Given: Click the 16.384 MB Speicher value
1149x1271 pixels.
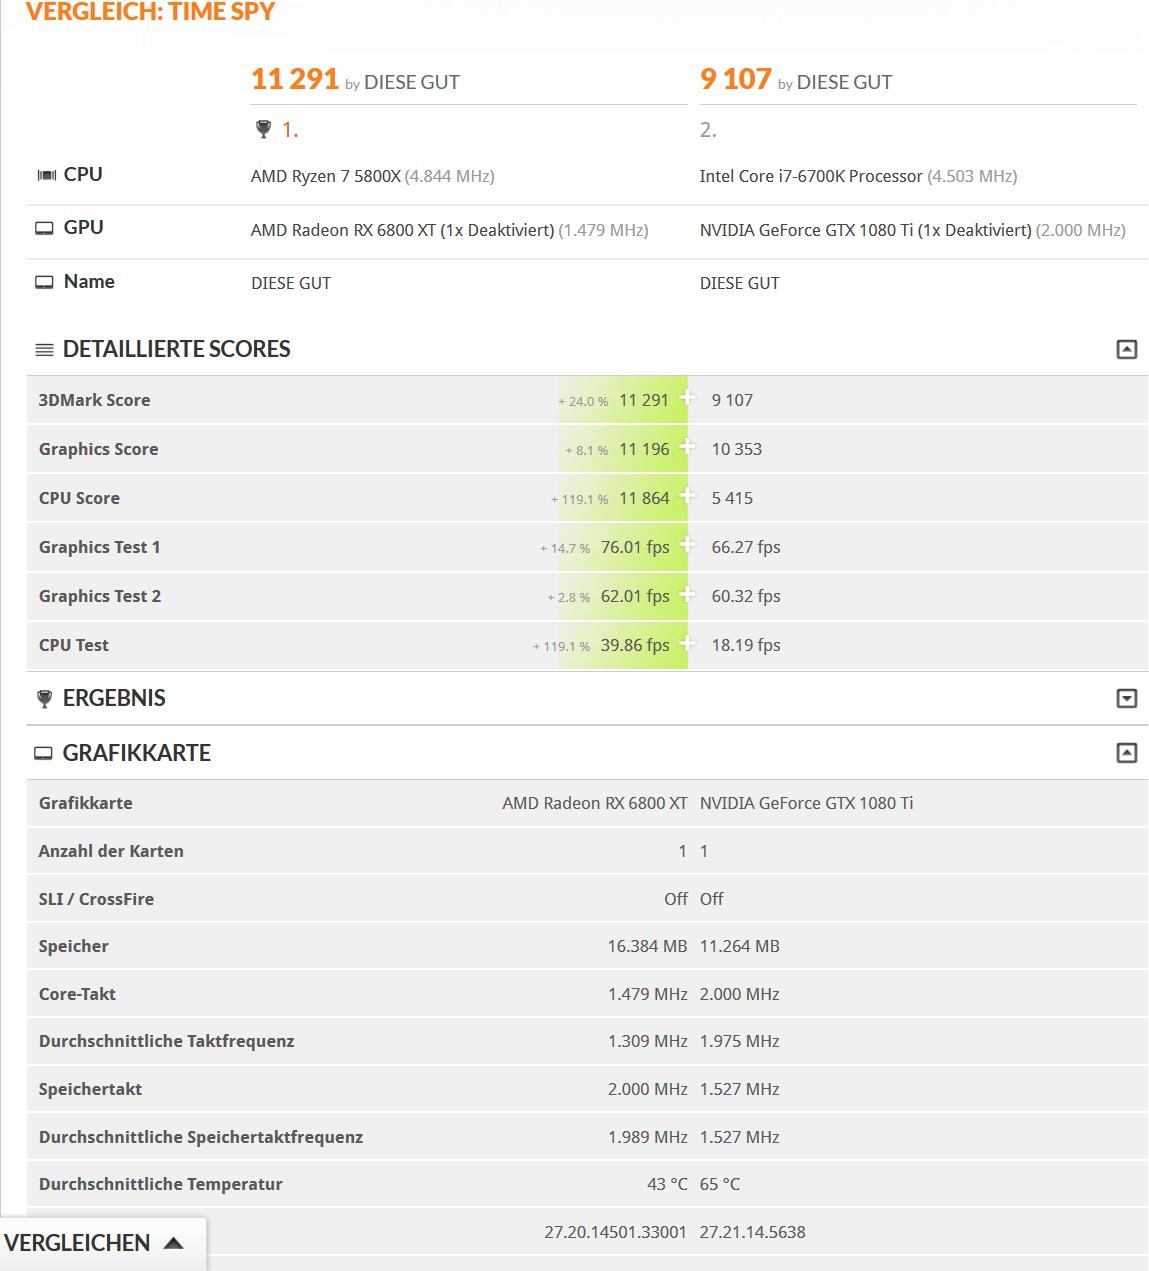Looking at the screenshot, I should coord(647,946).
